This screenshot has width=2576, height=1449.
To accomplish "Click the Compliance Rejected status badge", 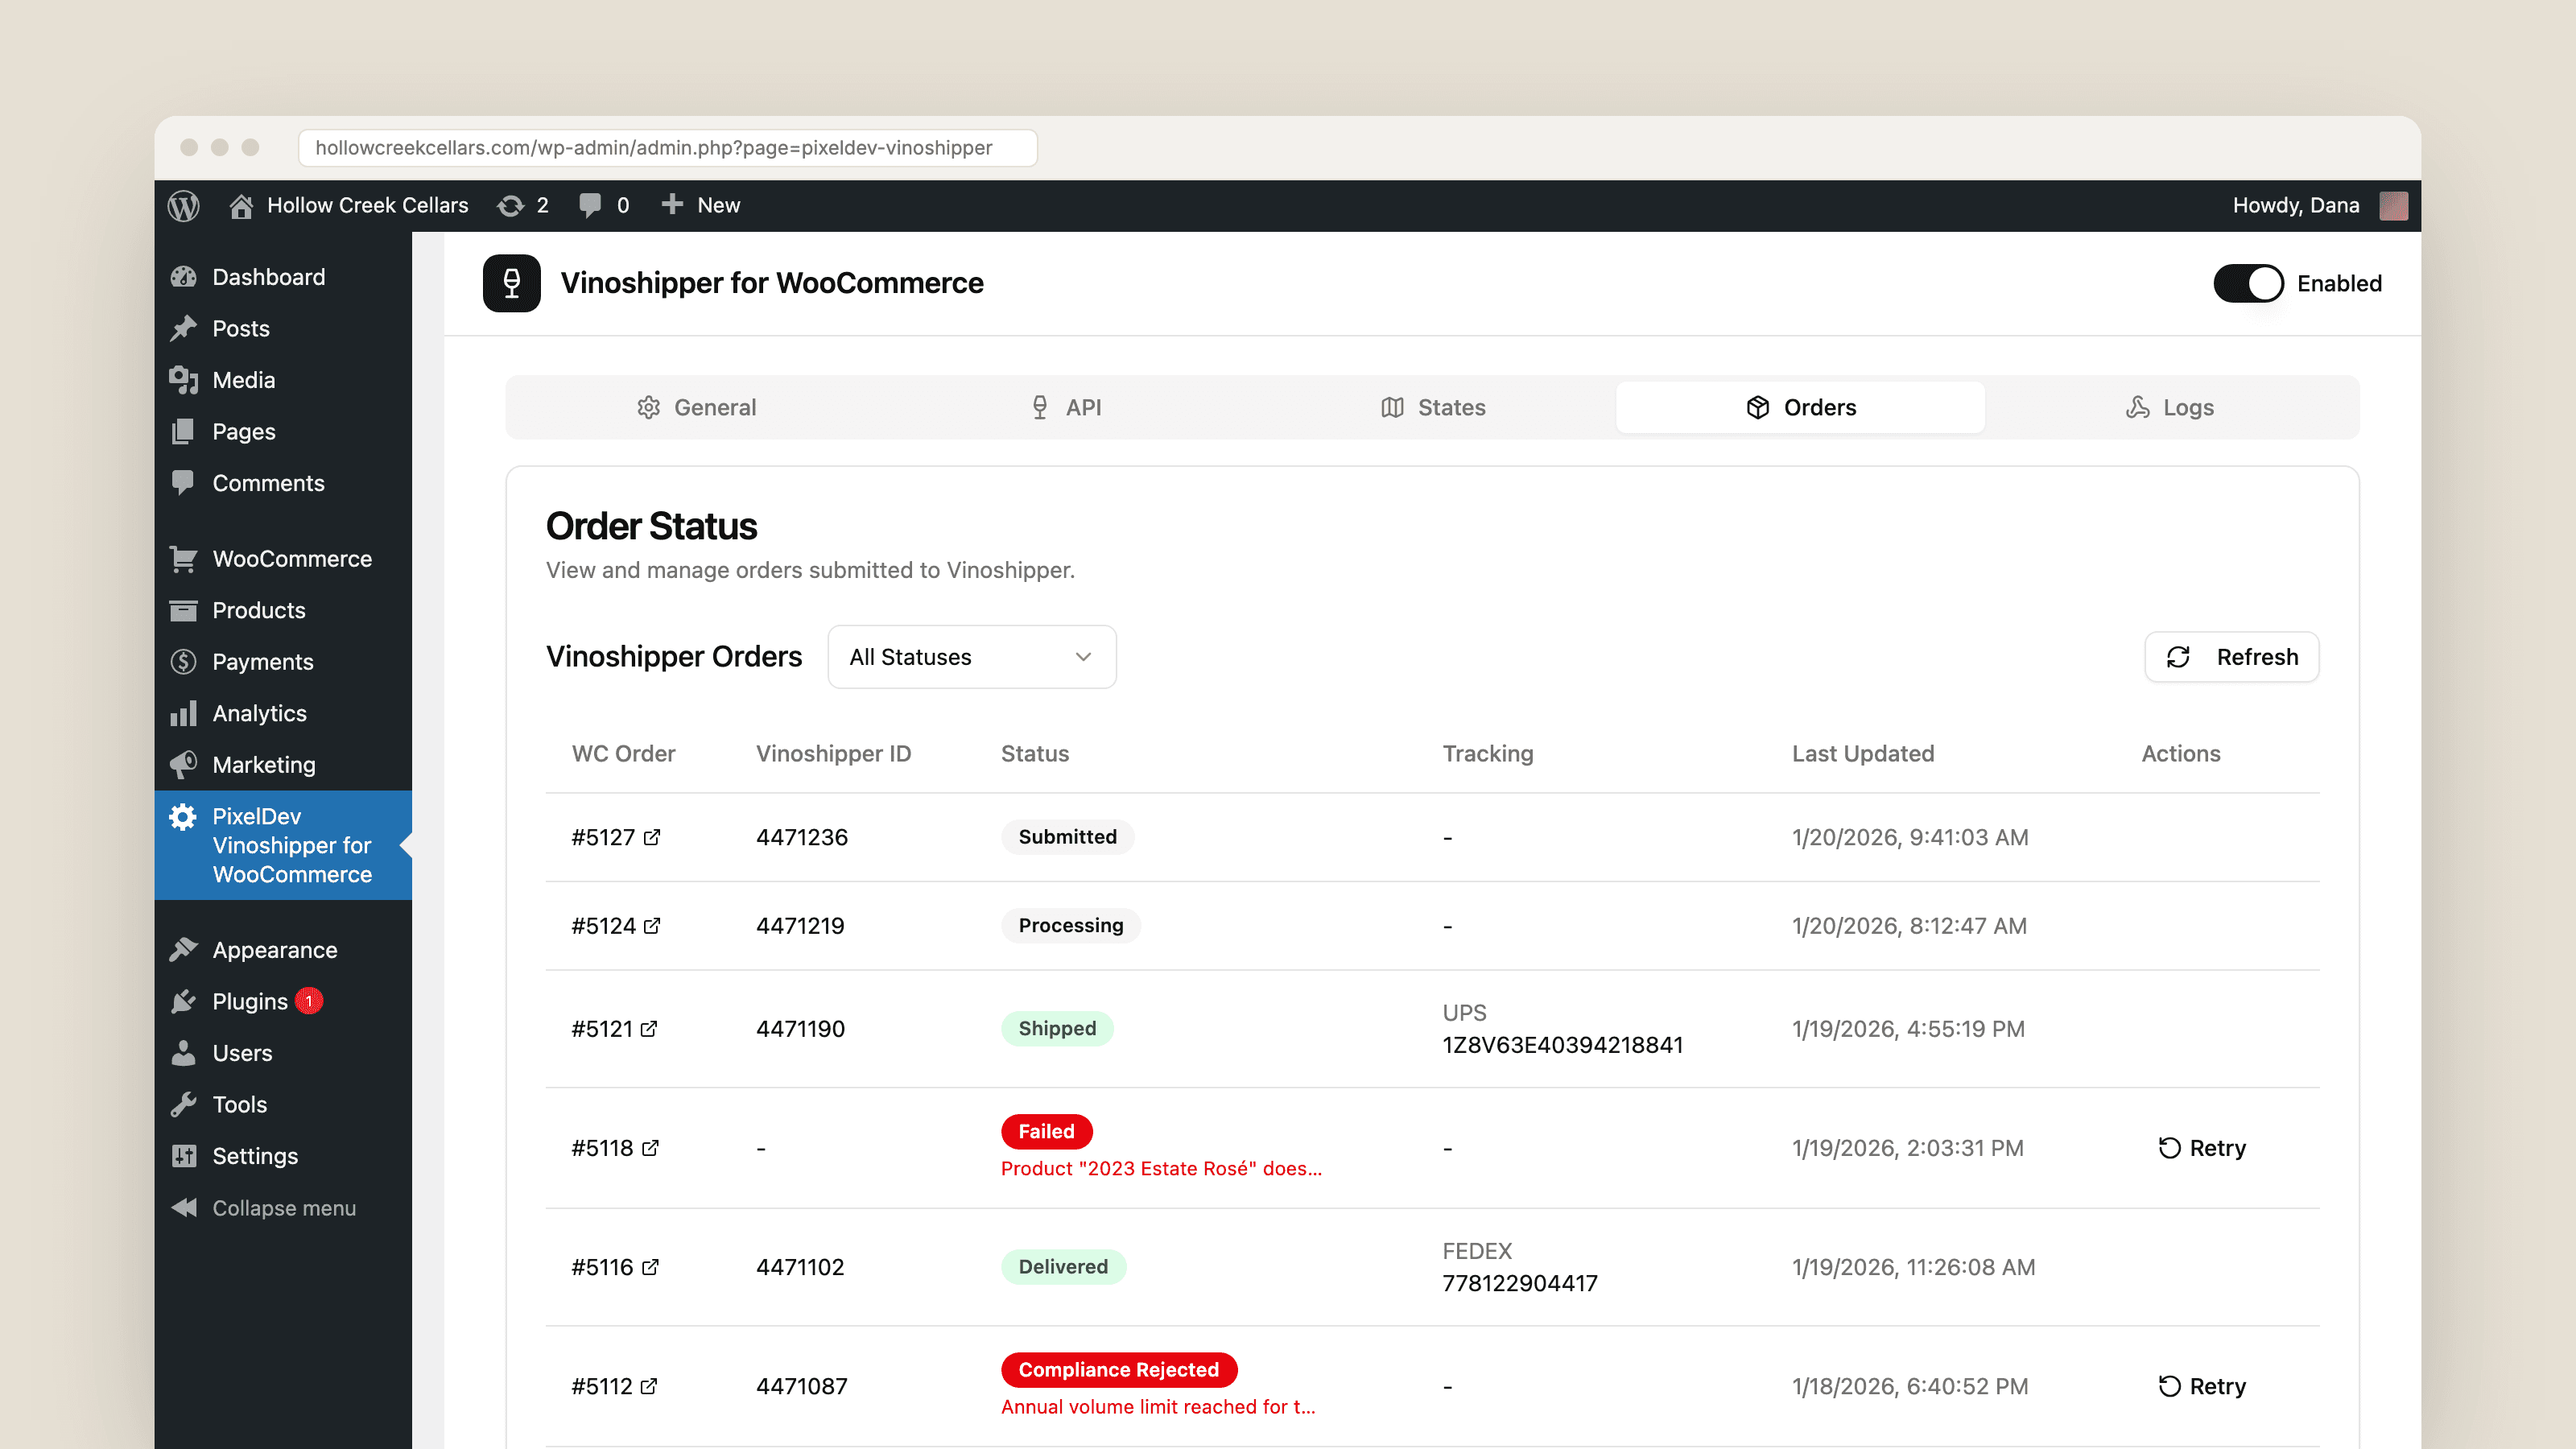I will [x=1119, y=1370].
